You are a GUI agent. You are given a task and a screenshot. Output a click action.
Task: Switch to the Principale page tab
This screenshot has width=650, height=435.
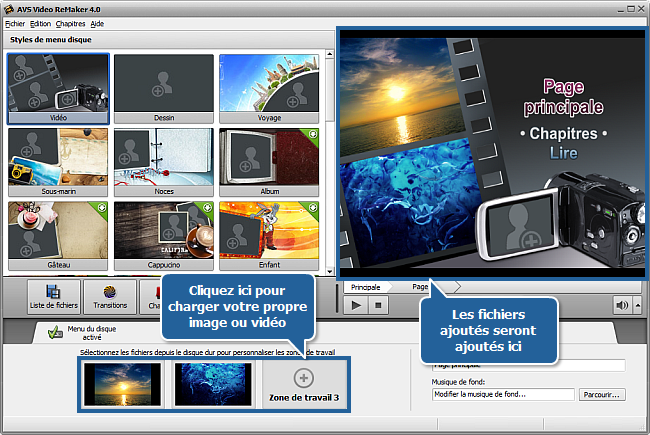coord(365,286)
